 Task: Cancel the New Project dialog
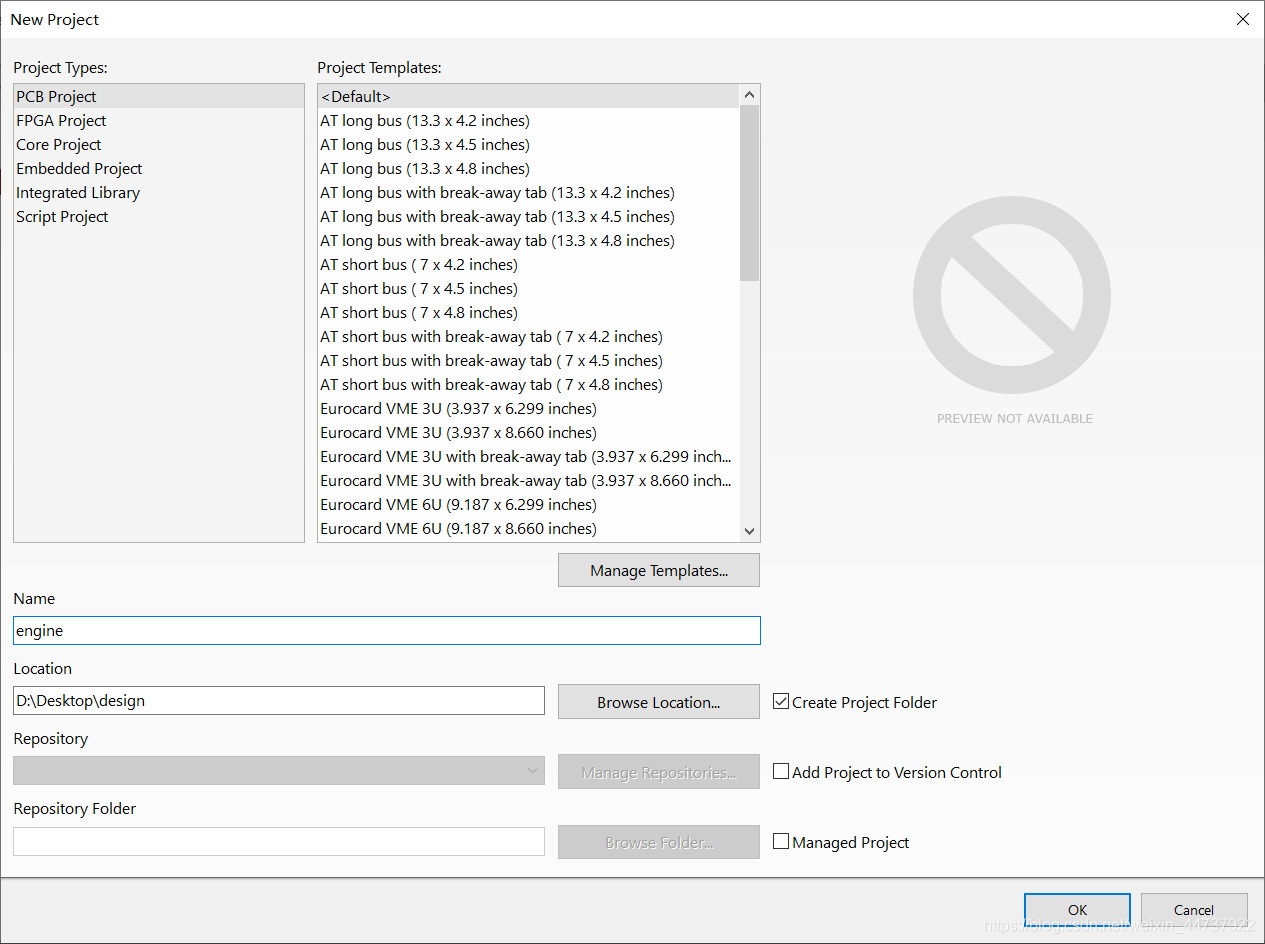pos(1194,910)
